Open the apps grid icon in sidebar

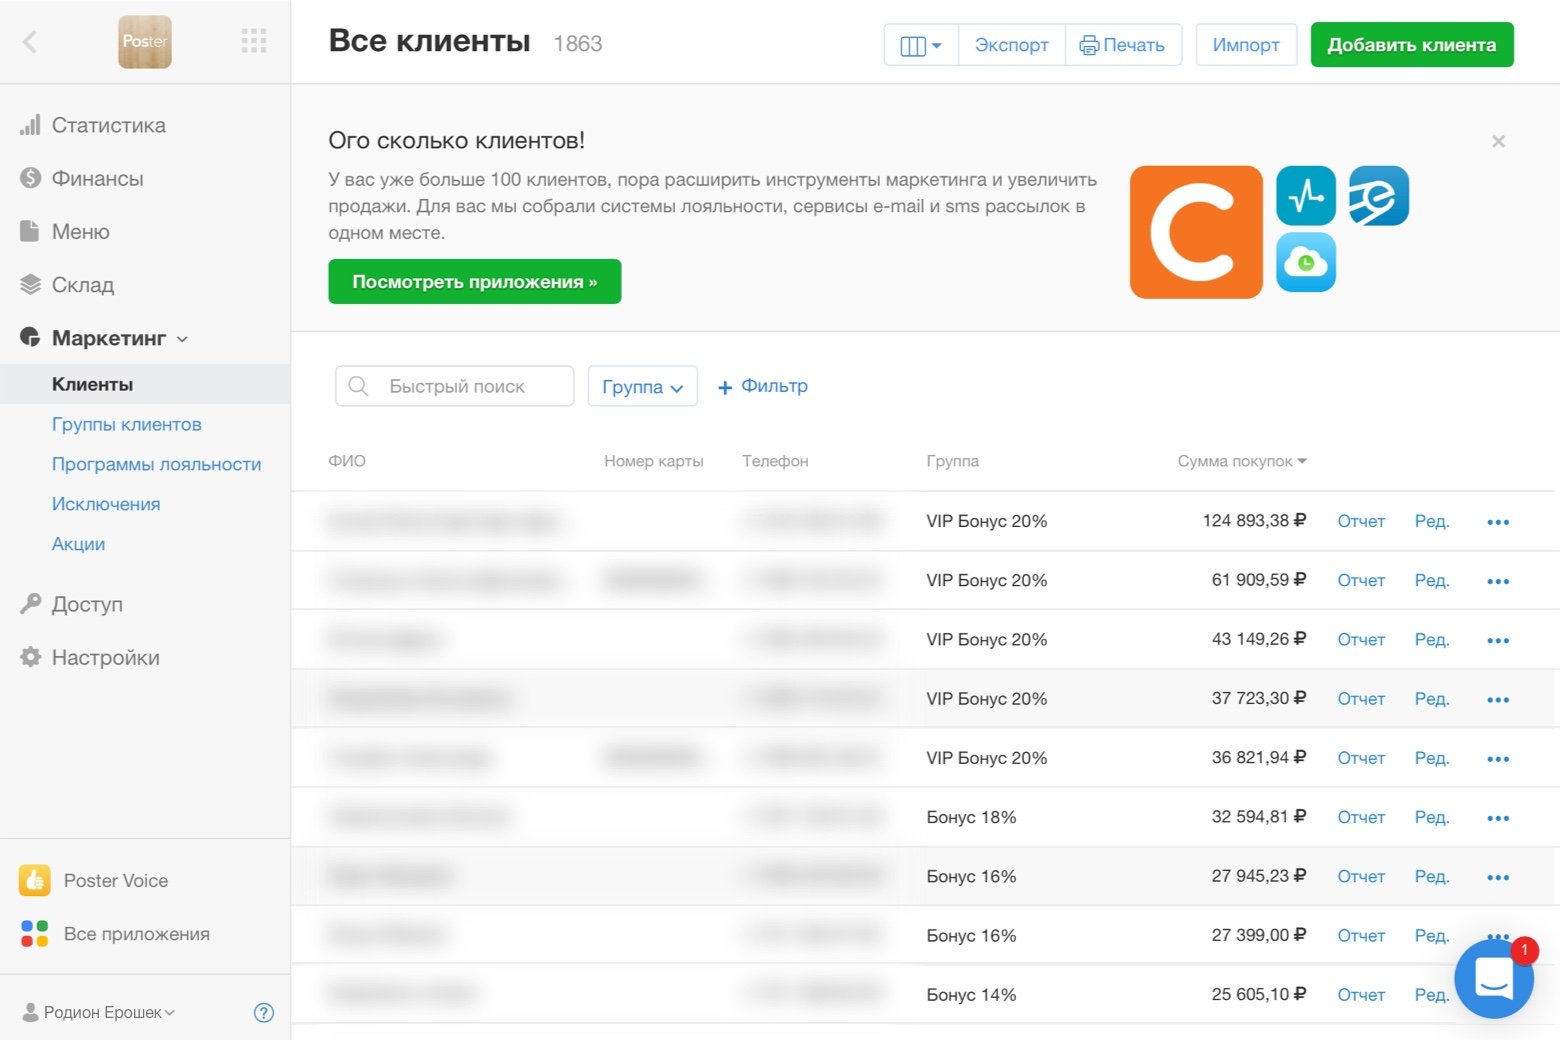254,41
